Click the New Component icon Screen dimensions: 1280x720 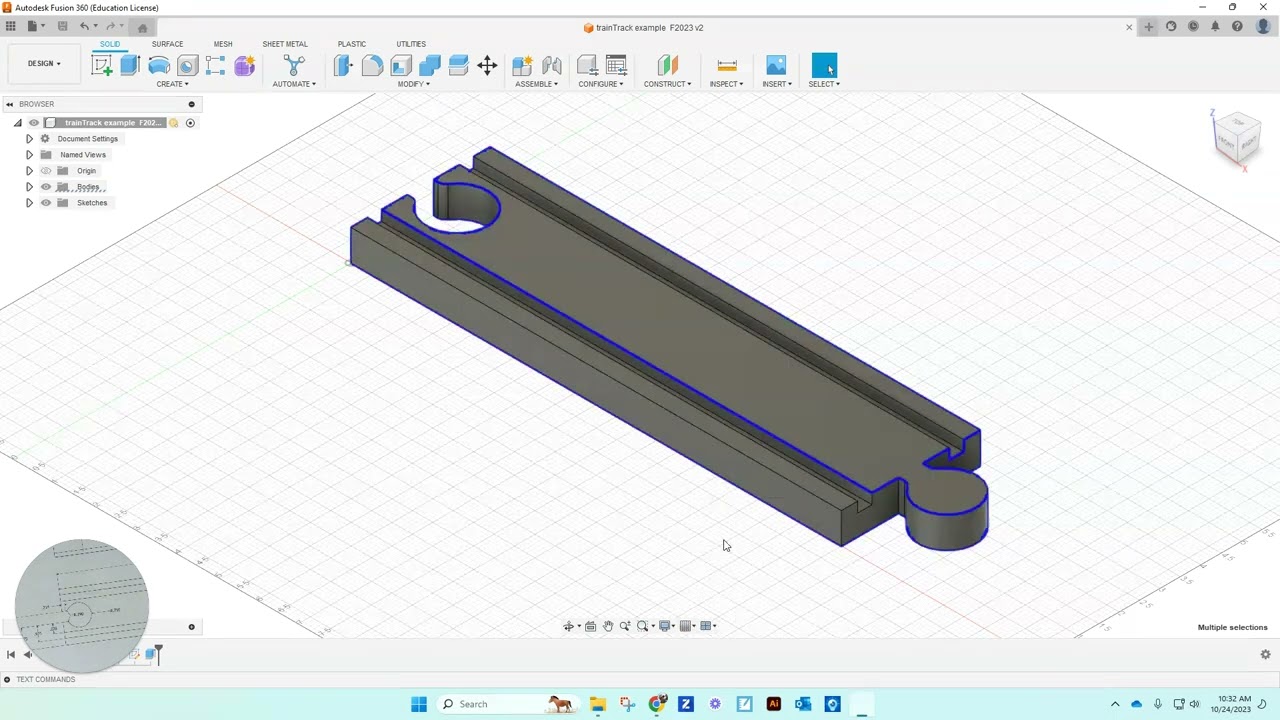point(522,66)
